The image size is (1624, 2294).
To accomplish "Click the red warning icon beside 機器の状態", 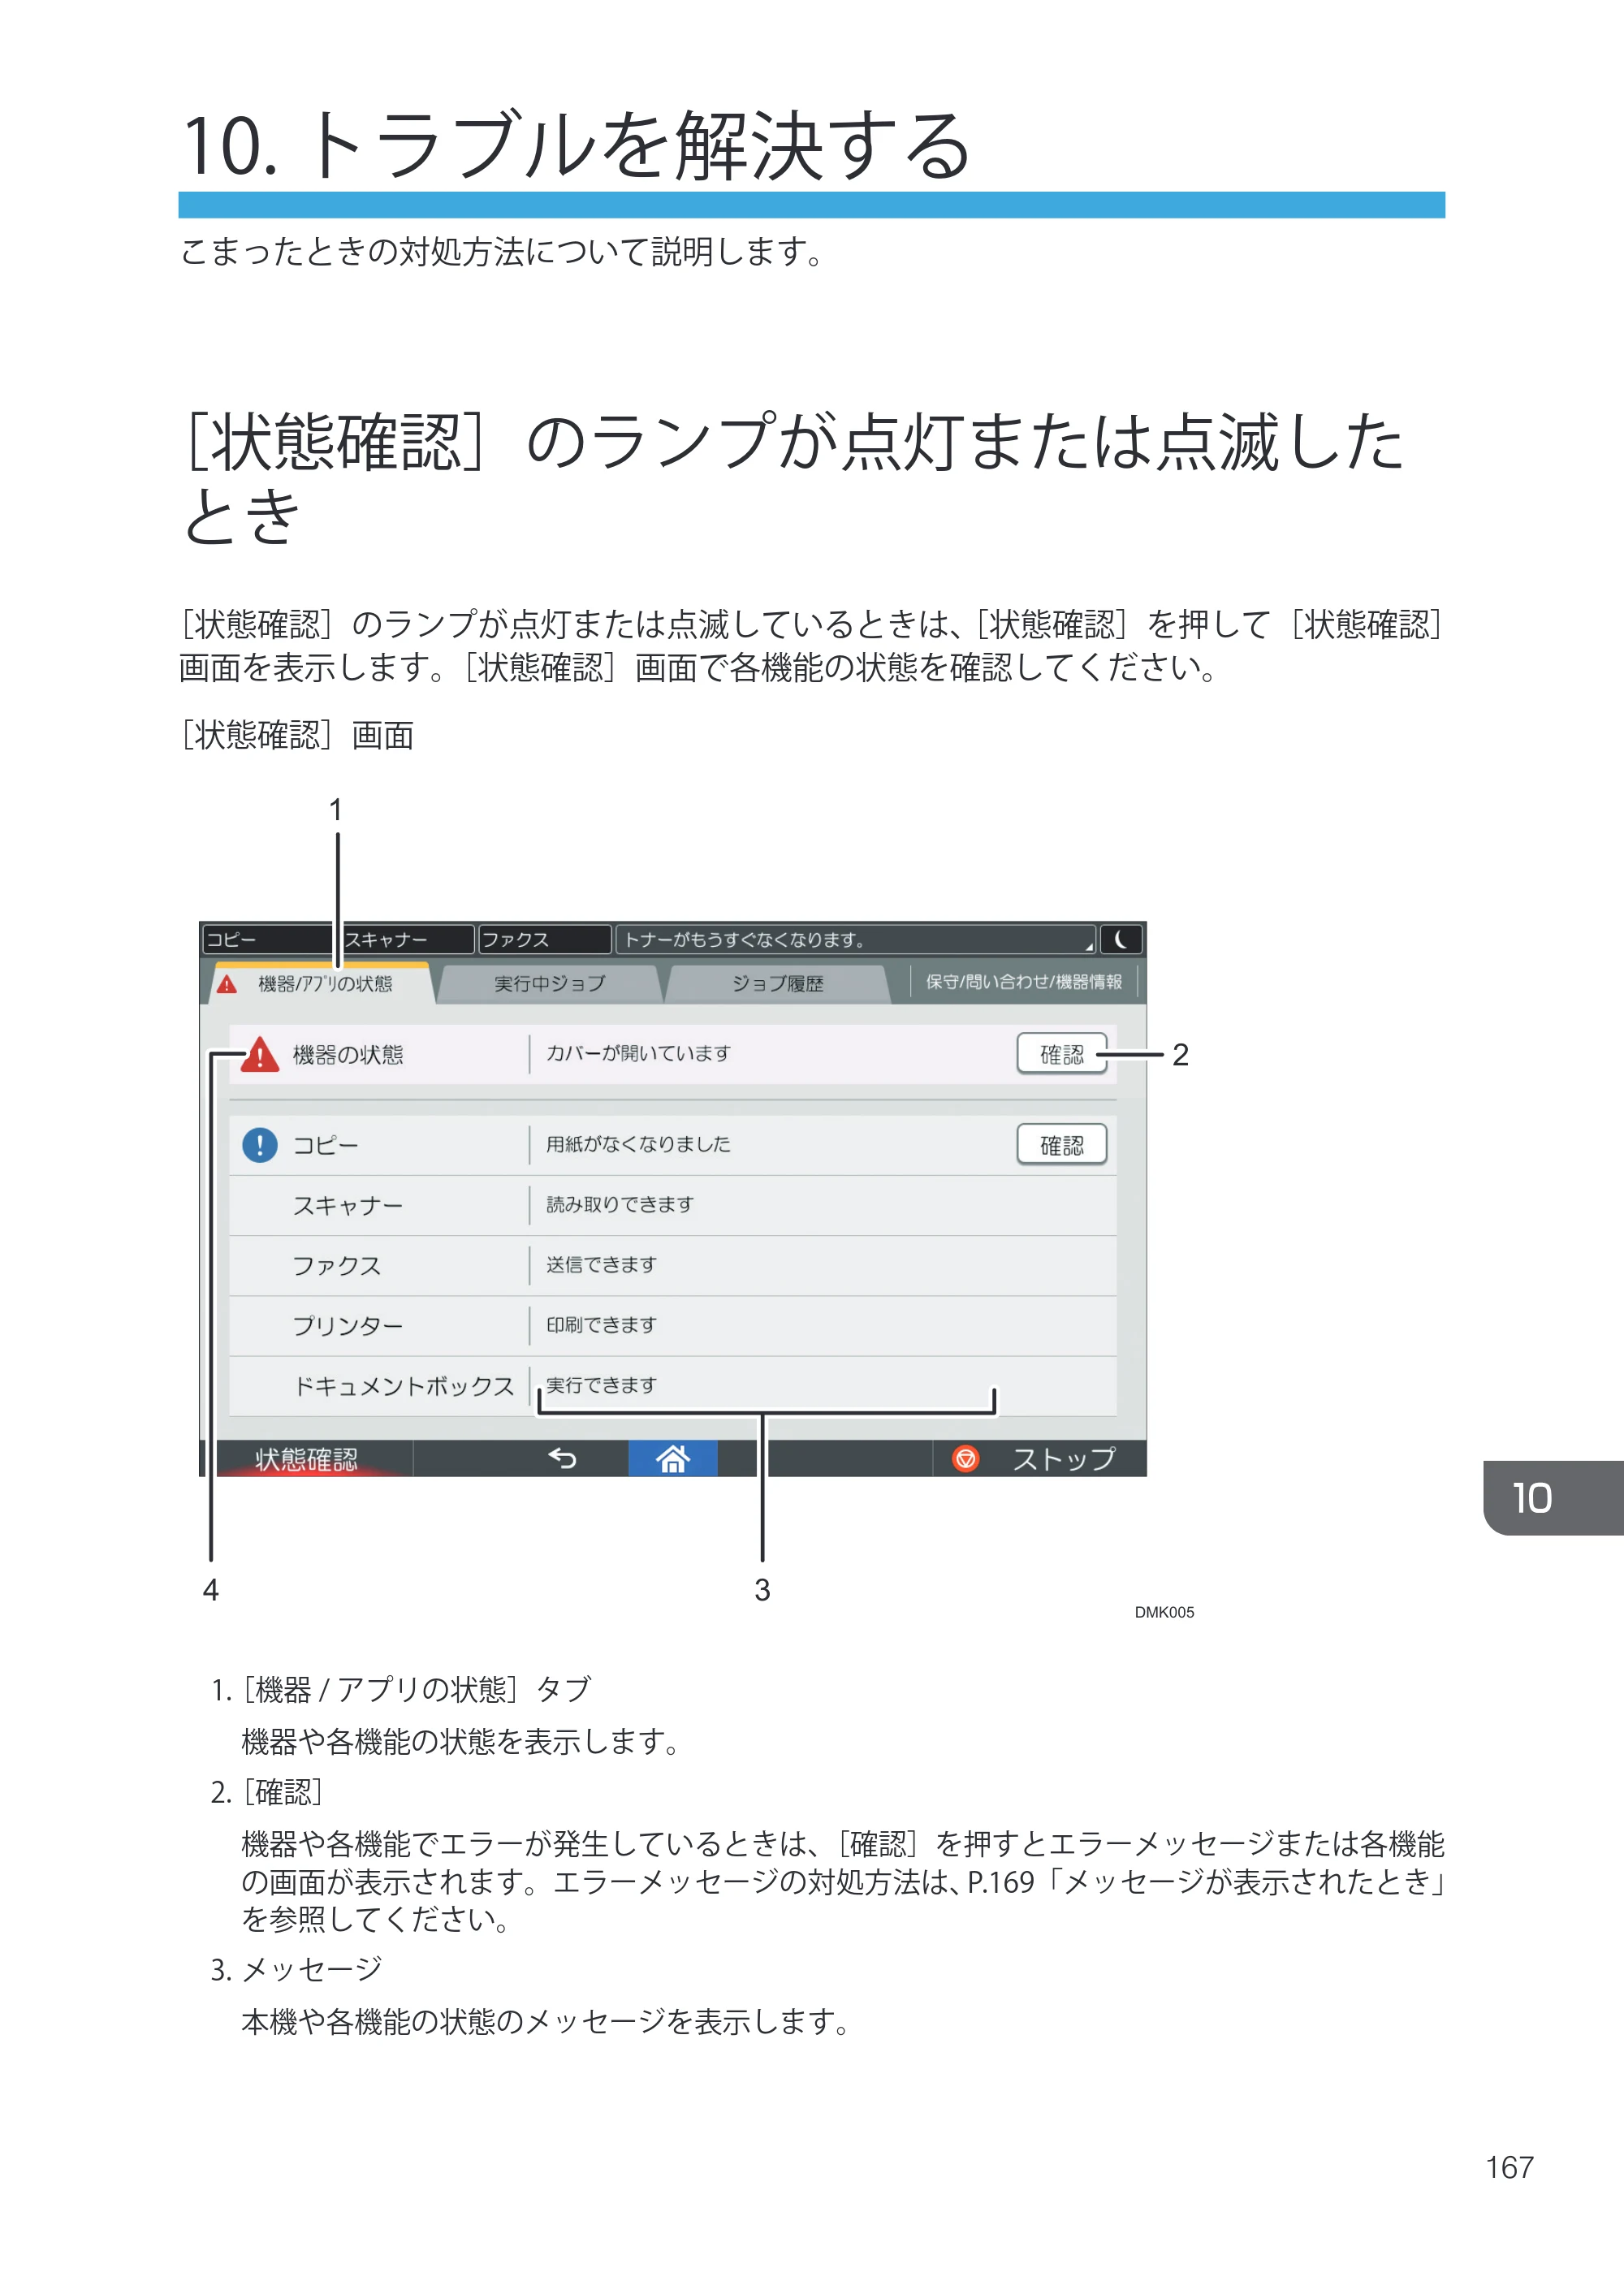I will 260,1054.
